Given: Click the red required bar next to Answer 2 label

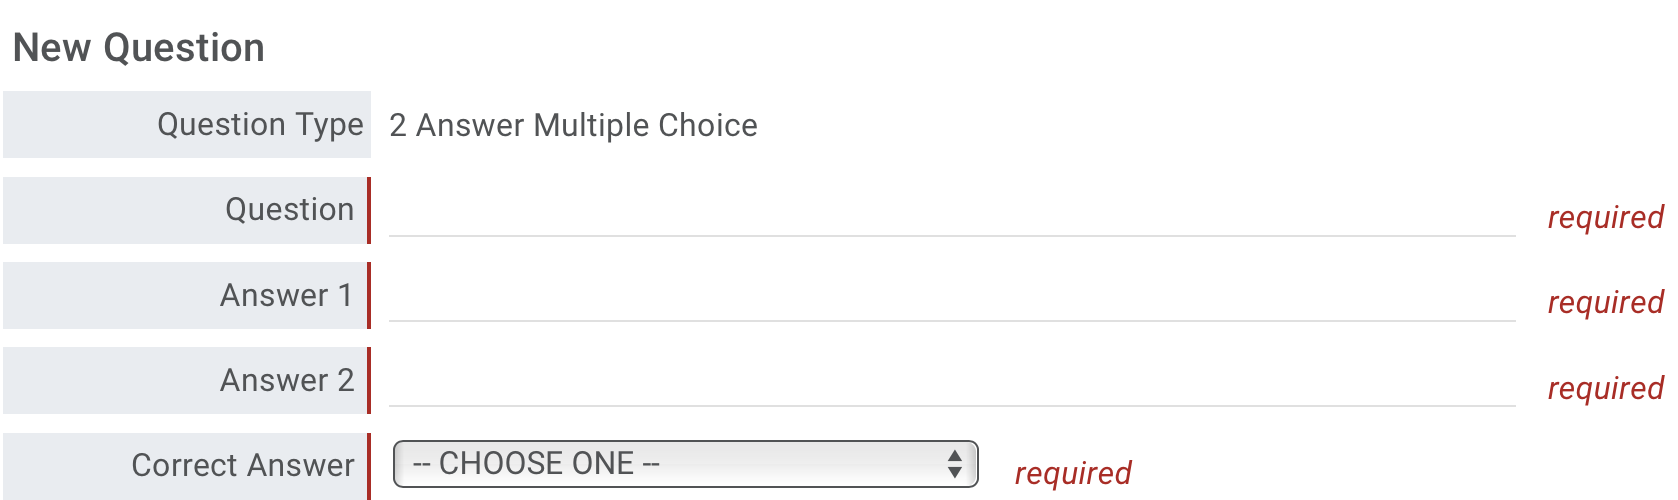Looking at the screenshot, I should [369, 381].
